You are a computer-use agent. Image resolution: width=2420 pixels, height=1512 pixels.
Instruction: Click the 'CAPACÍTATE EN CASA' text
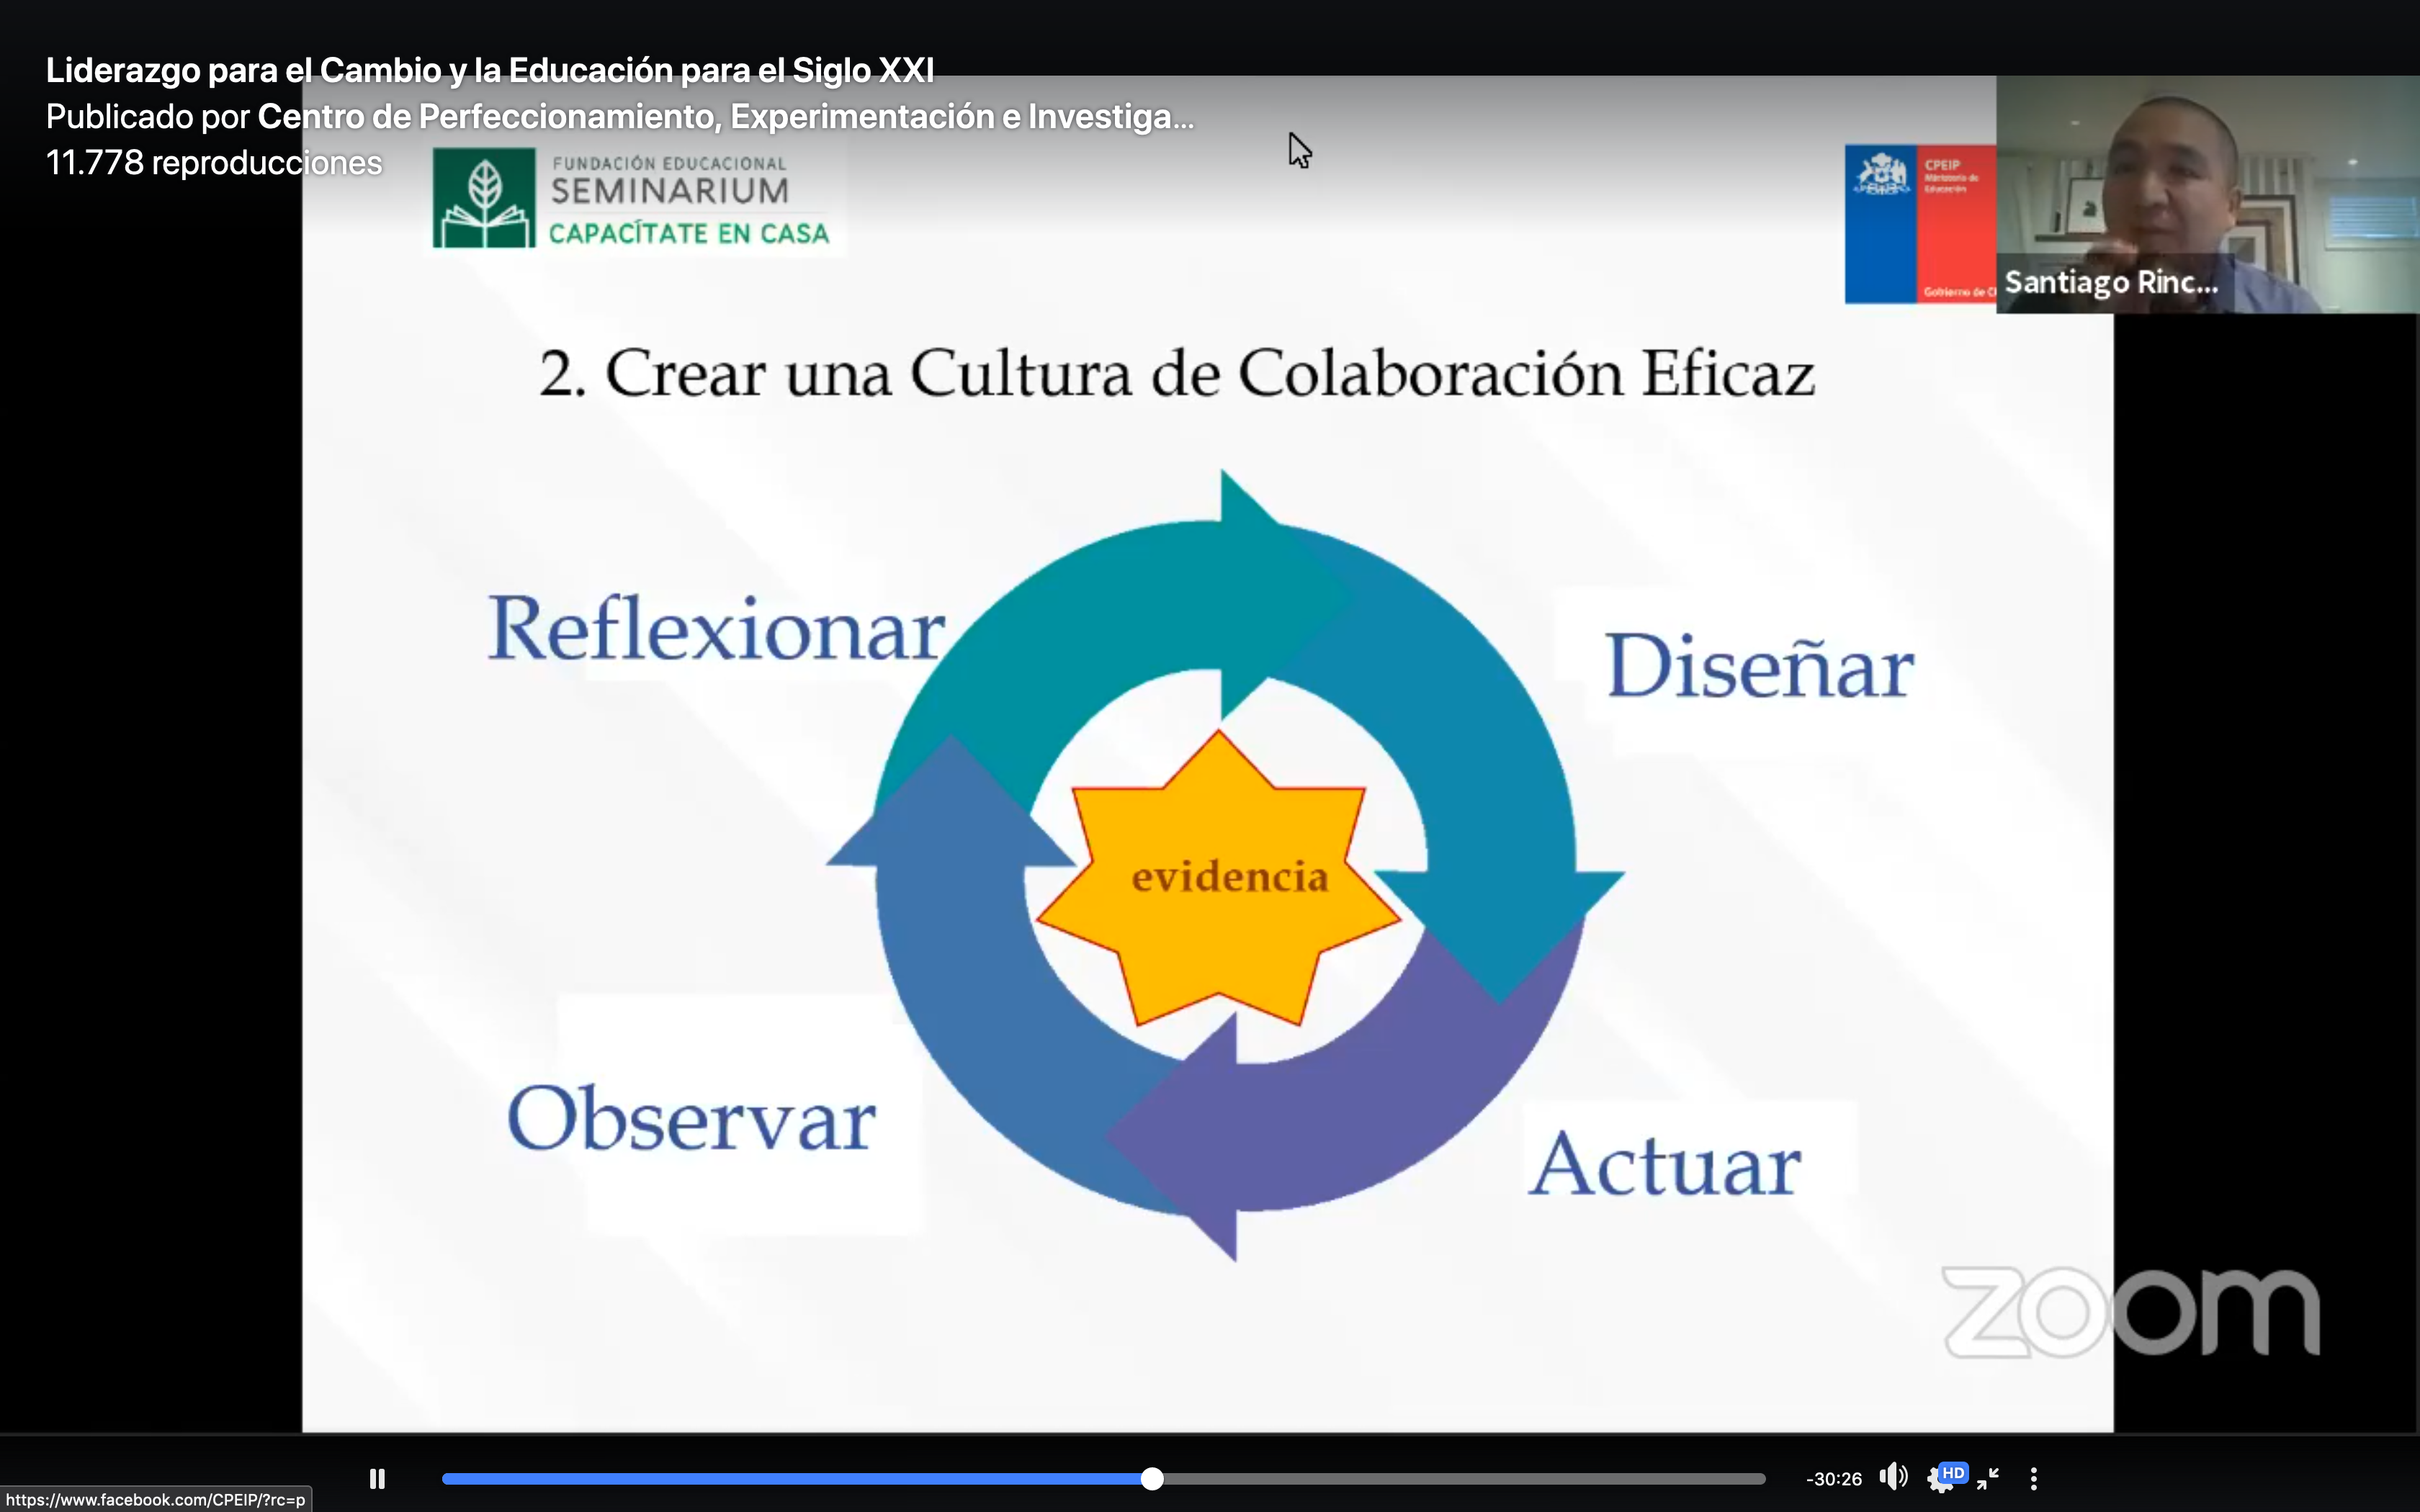tap(689, 233)
